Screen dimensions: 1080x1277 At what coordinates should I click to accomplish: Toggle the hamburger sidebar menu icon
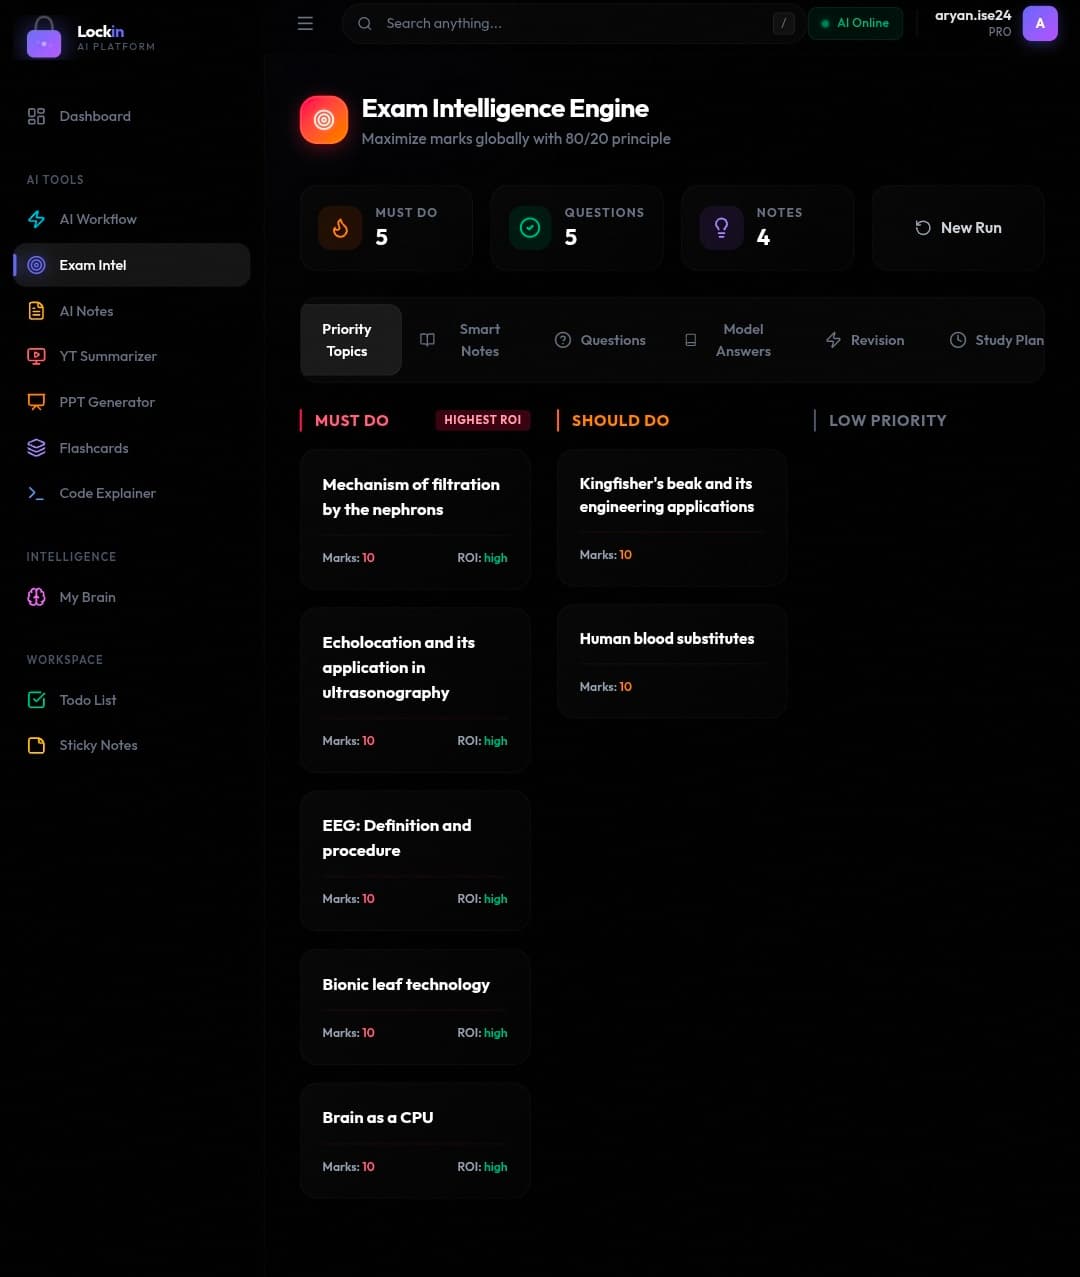click(x=305, y=23)
